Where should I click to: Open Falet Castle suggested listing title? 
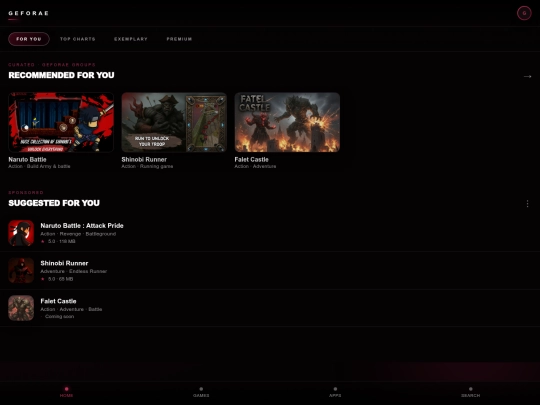(58, 301)
